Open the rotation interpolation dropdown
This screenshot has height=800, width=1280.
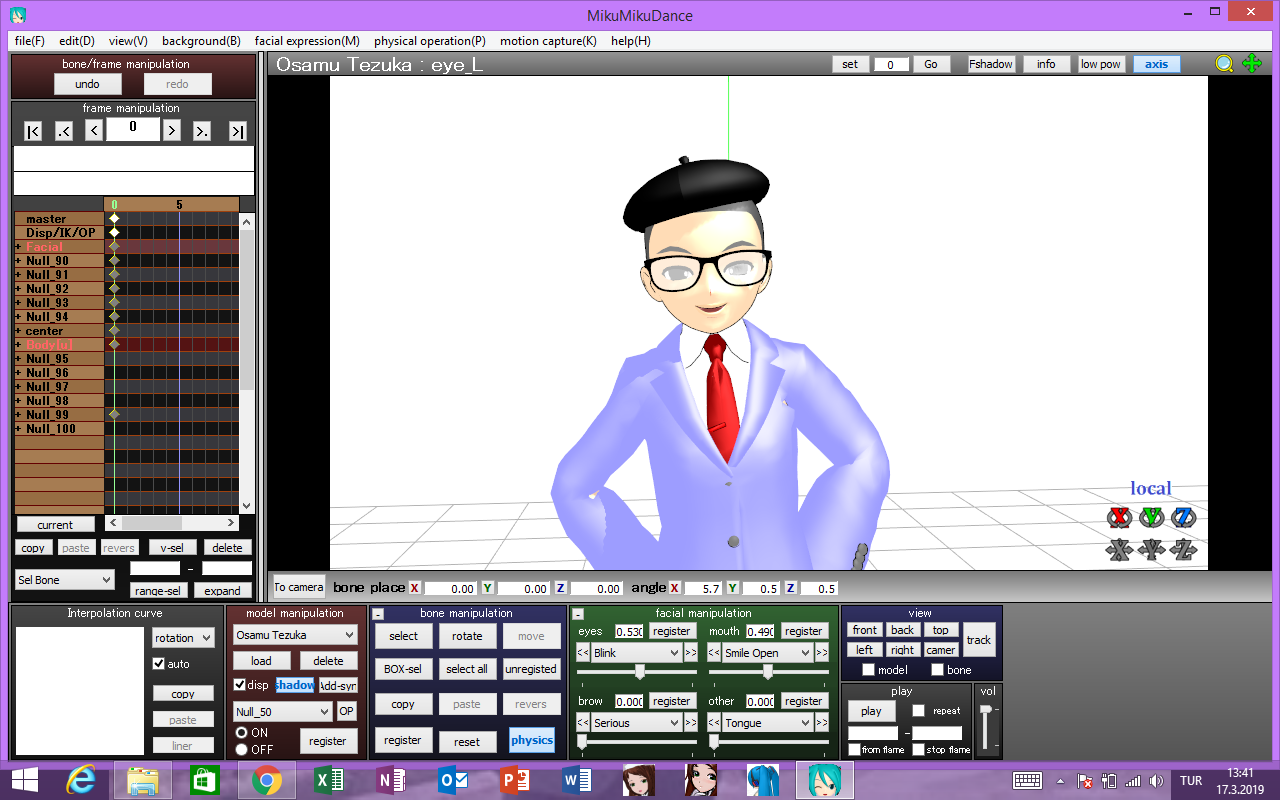(x=183, y=638)
